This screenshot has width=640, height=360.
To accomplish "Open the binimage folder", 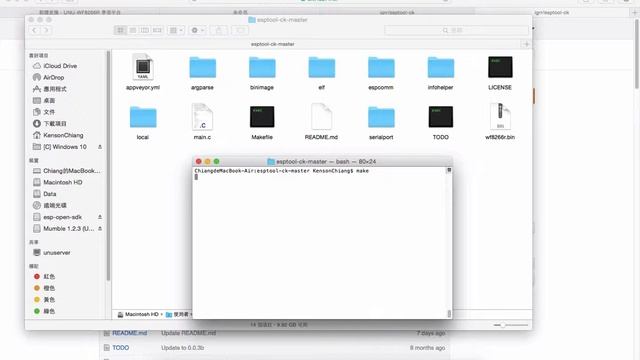I will [x=262, y=67].
